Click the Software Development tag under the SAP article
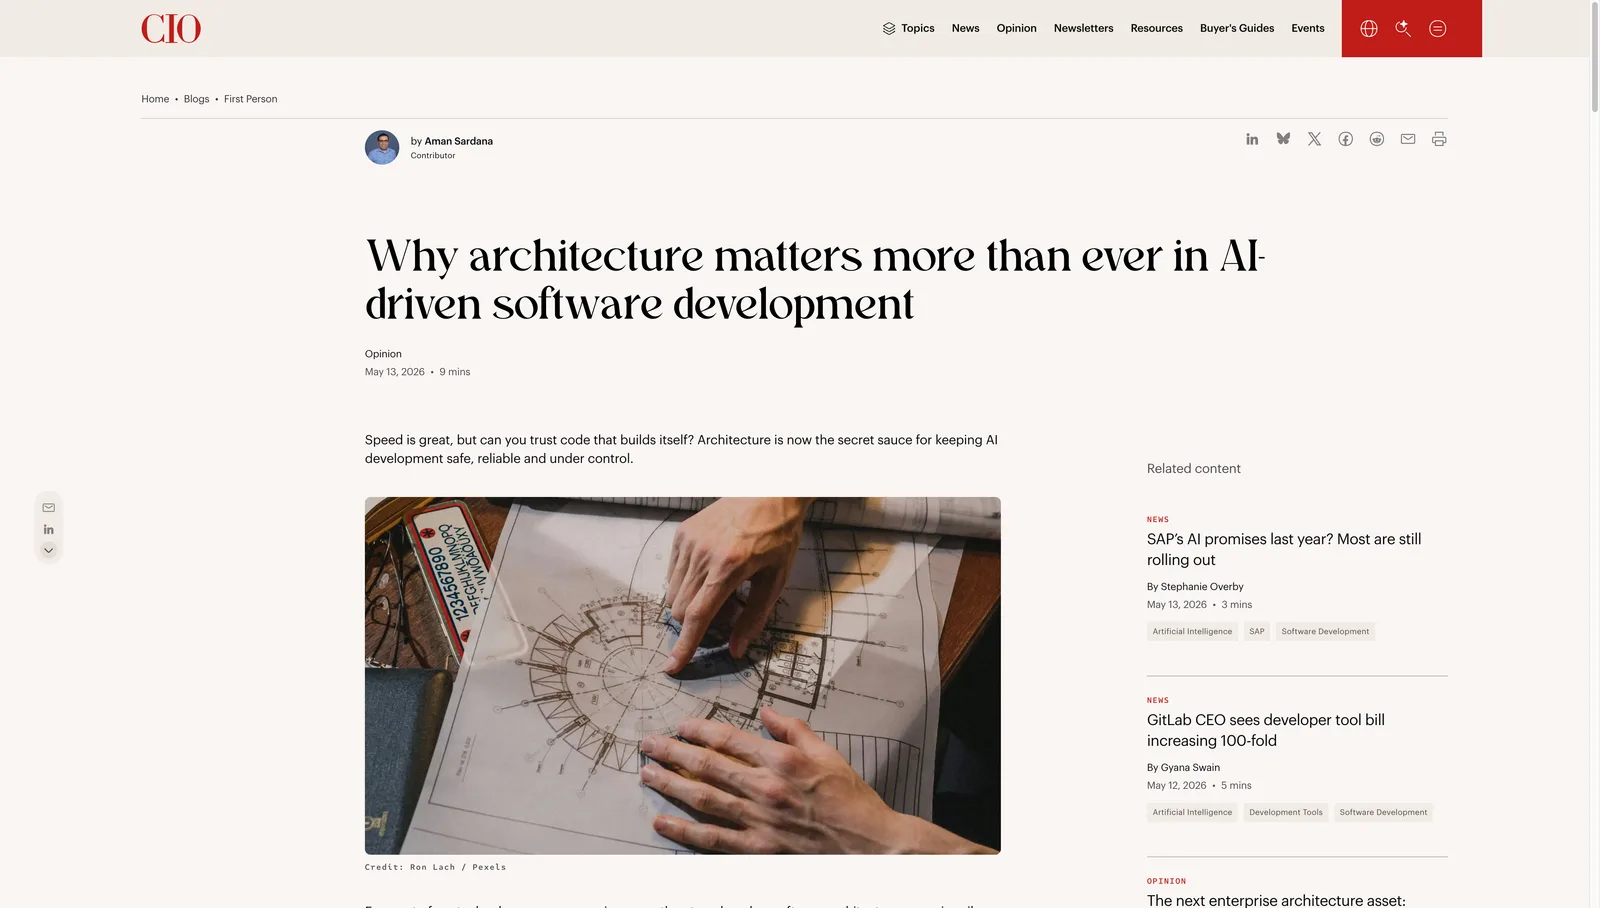 (1325, 632)
